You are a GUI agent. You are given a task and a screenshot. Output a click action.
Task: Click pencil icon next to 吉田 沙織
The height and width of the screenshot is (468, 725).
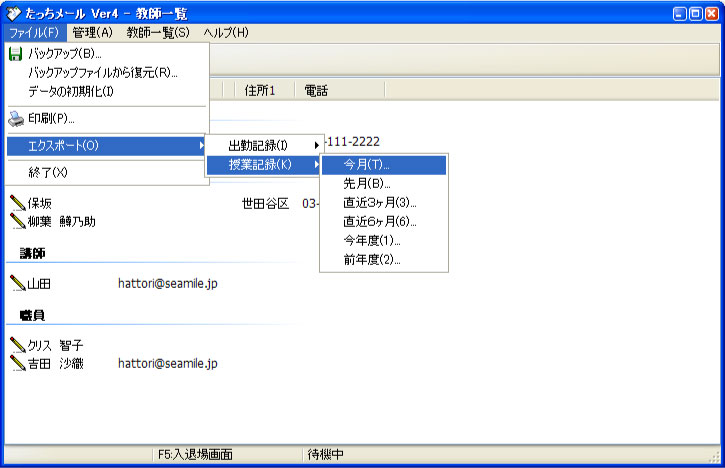18,363
